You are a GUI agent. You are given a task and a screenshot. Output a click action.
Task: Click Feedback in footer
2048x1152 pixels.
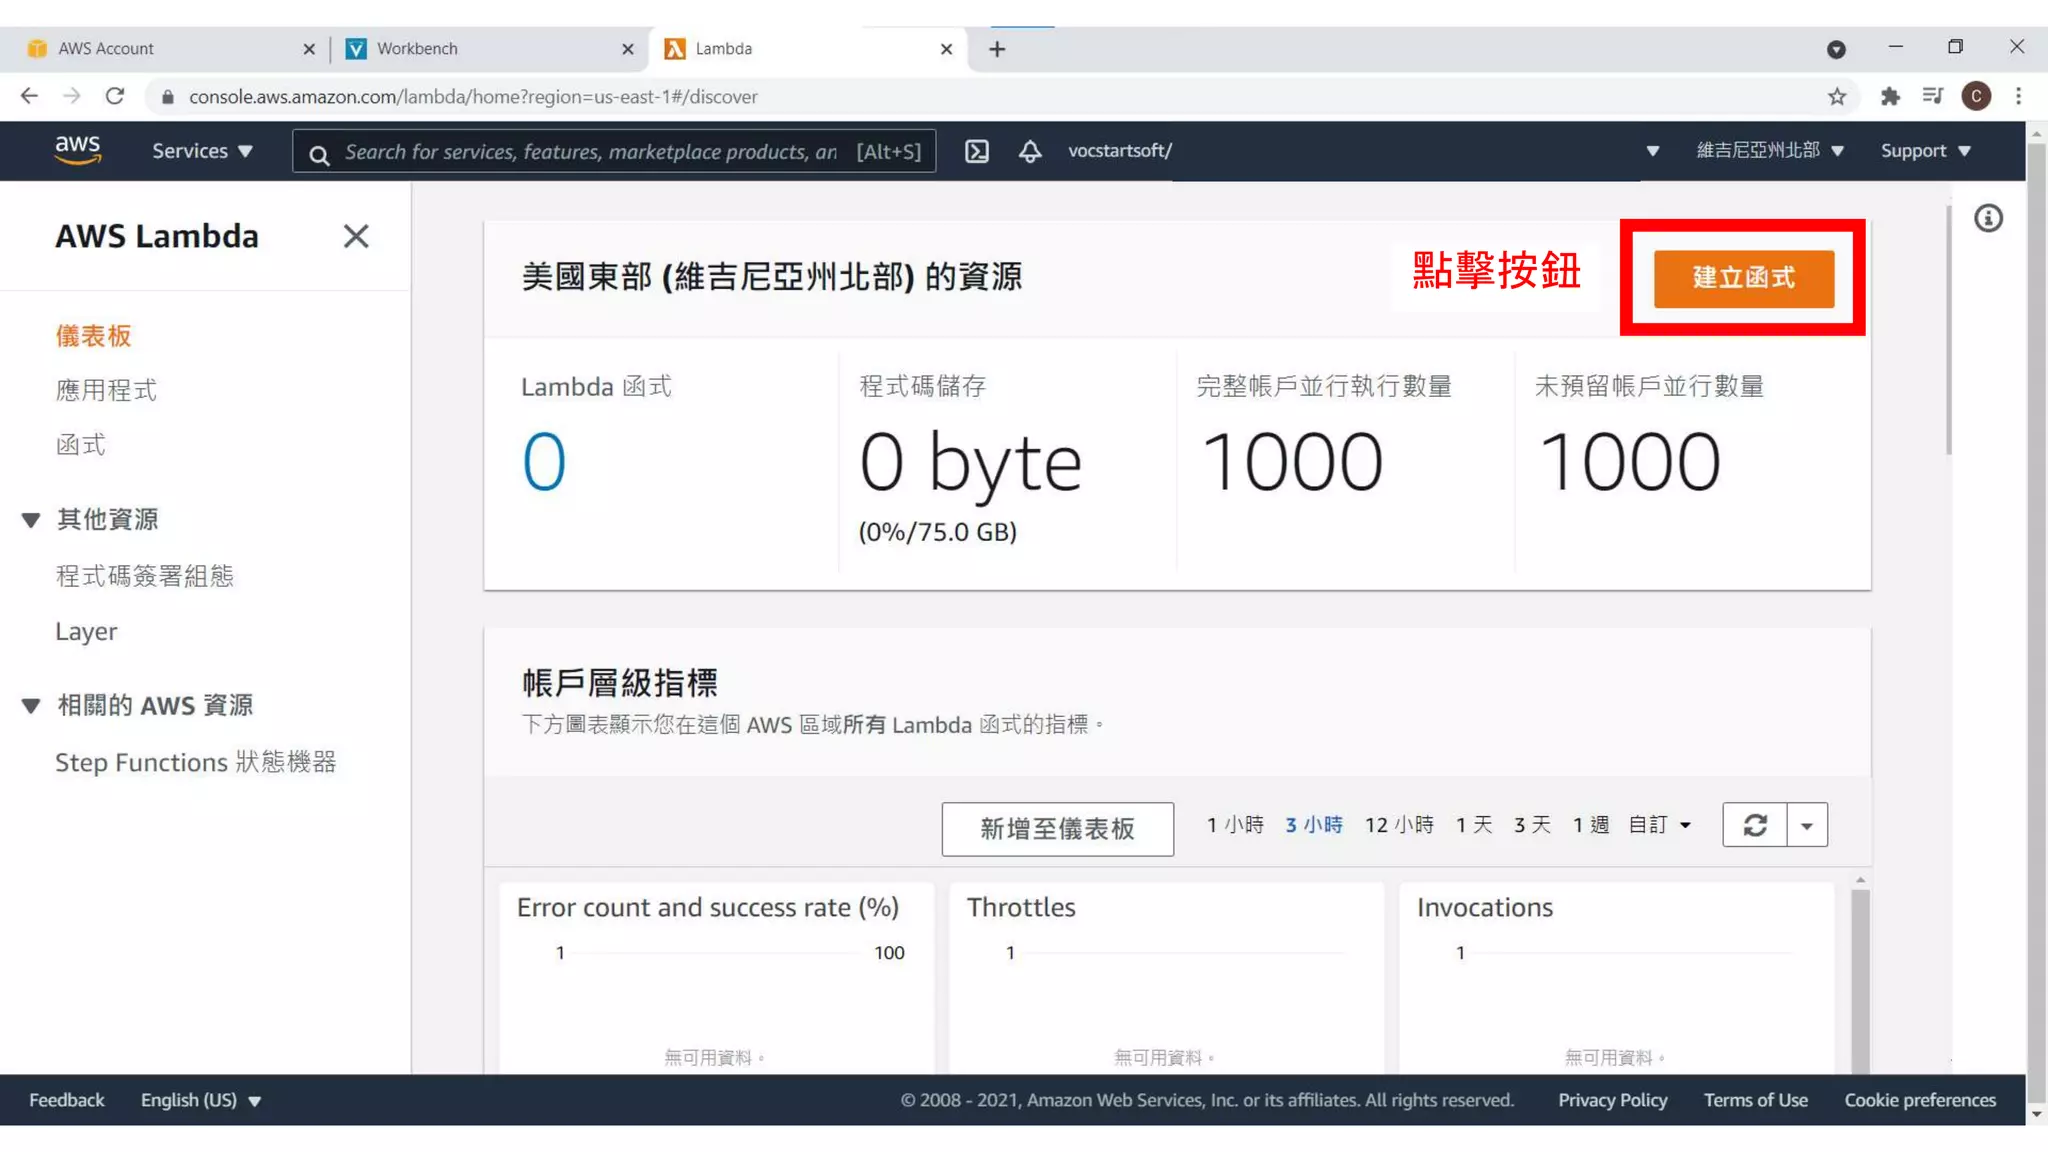tap(66, 1100)
